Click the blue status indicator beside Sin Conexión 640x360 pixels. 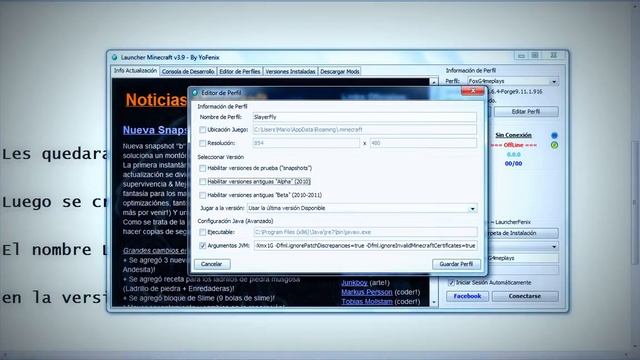click(x=554, y=135)
